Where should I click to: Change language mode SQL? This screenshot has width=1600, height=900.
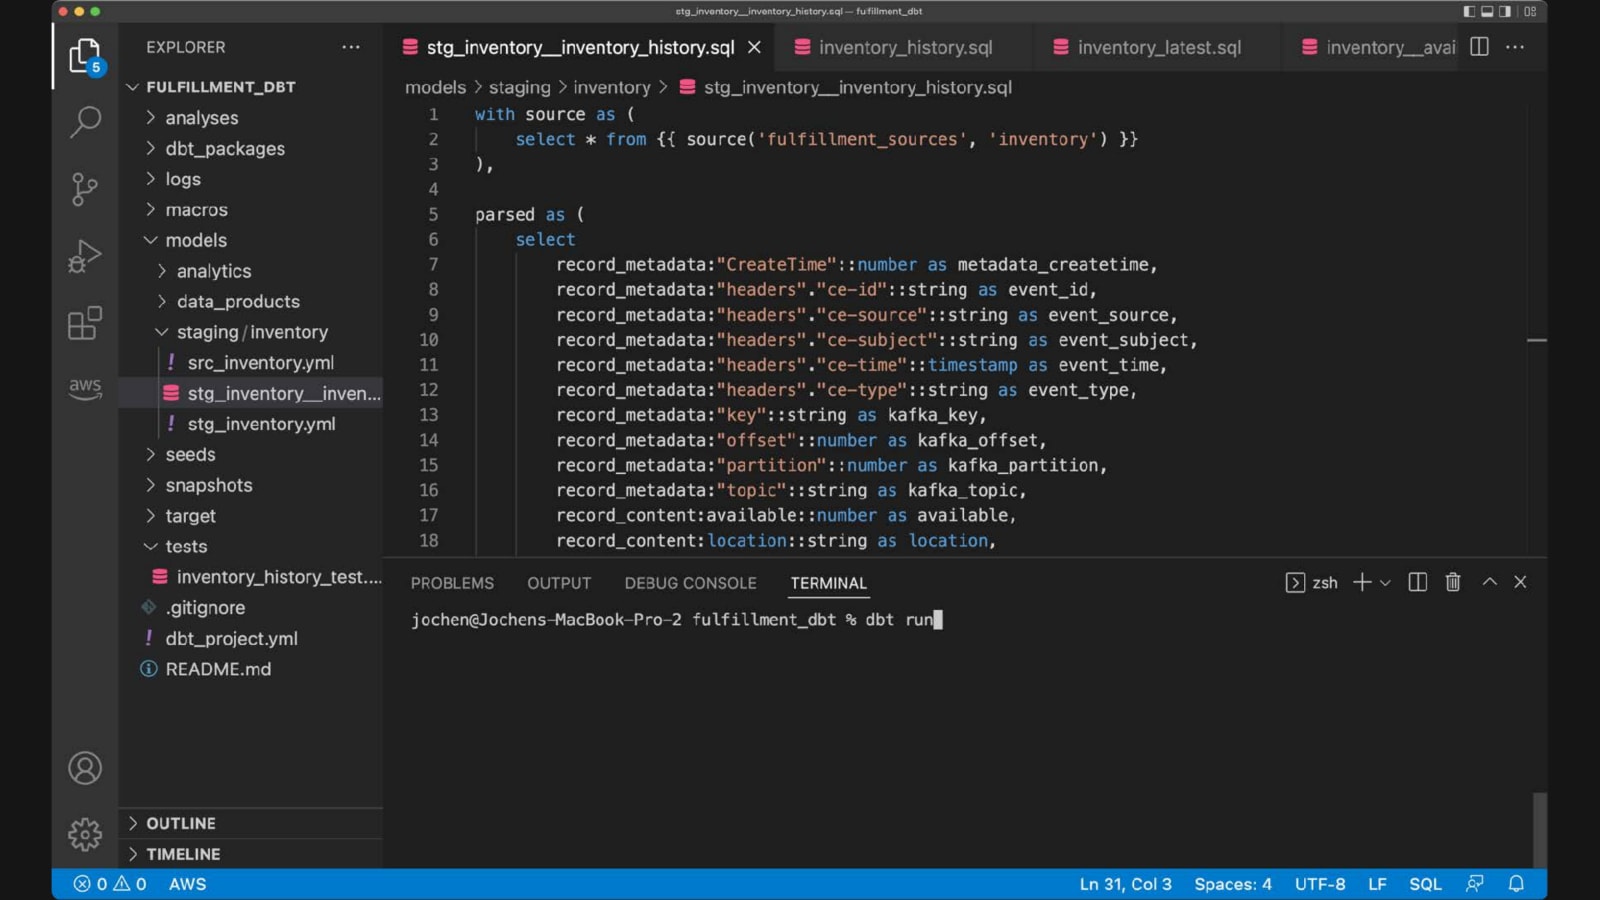pos(1425,884)
